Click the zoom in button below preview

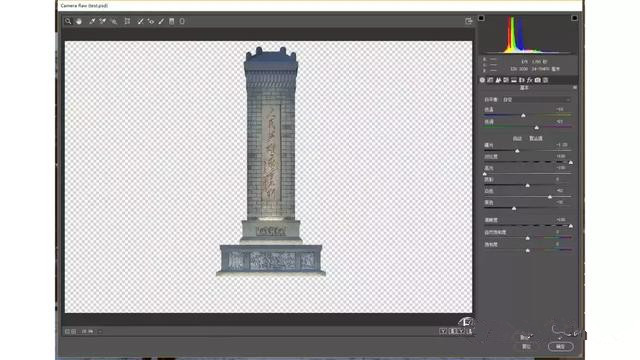click(x=74, y=332)
